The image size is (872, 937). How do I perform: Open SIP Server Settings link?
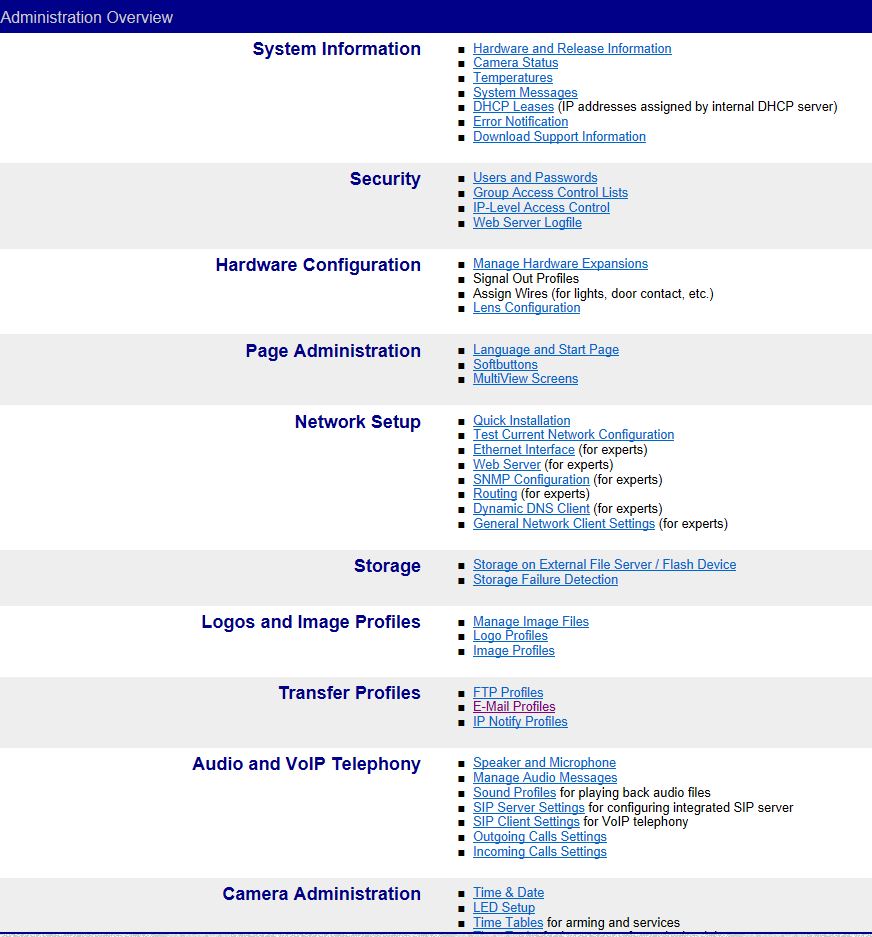pos(528,808)
